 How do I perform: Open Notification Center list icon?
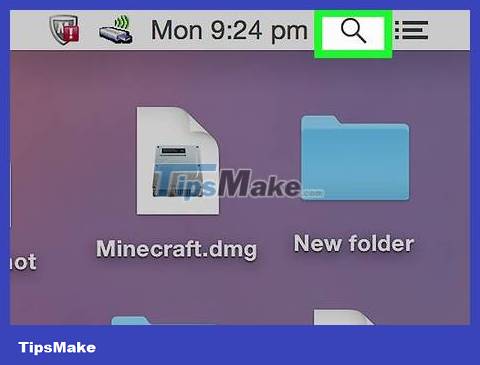point(412,30)
